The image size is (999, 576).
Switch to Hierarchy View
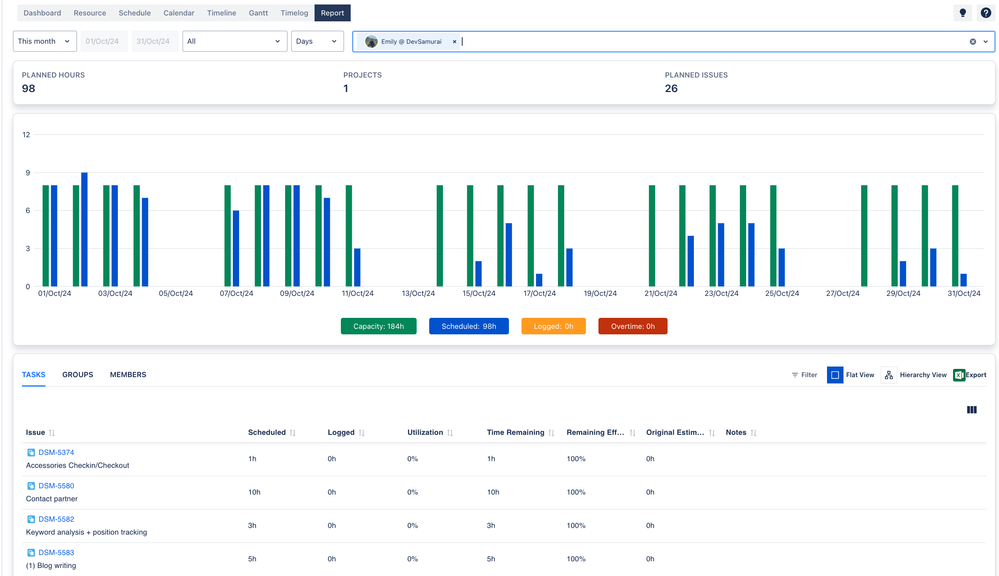[x=889, y=375]
